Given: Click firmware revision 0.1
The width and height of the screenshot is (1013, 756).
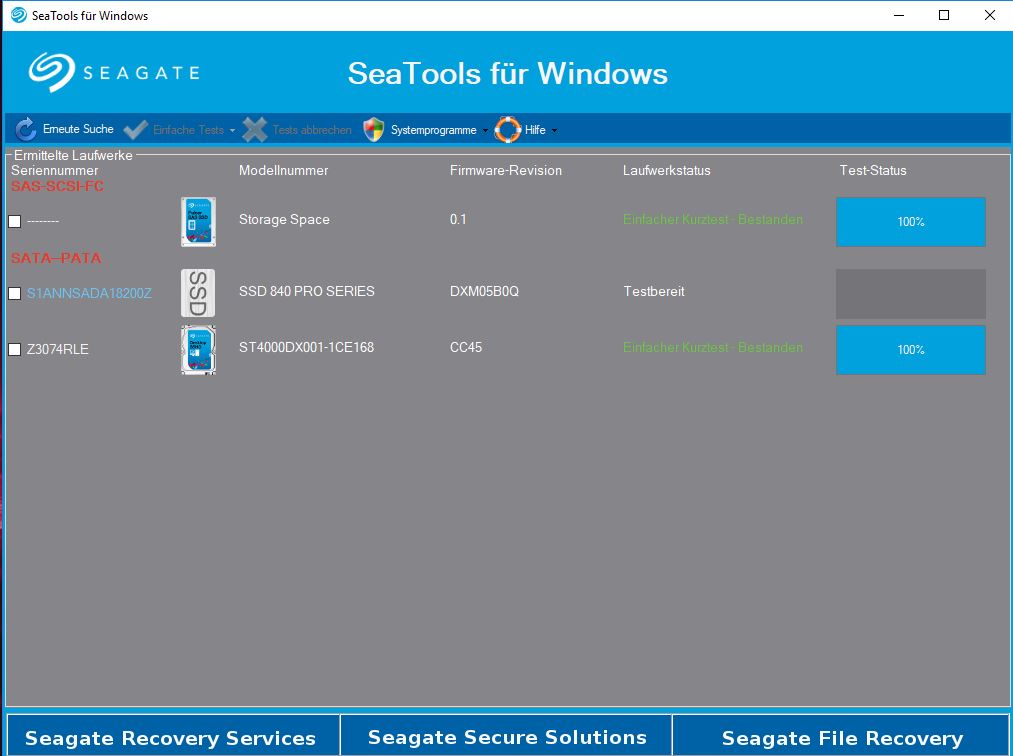Looking at the screenshot, I should (x=458, y=220).
